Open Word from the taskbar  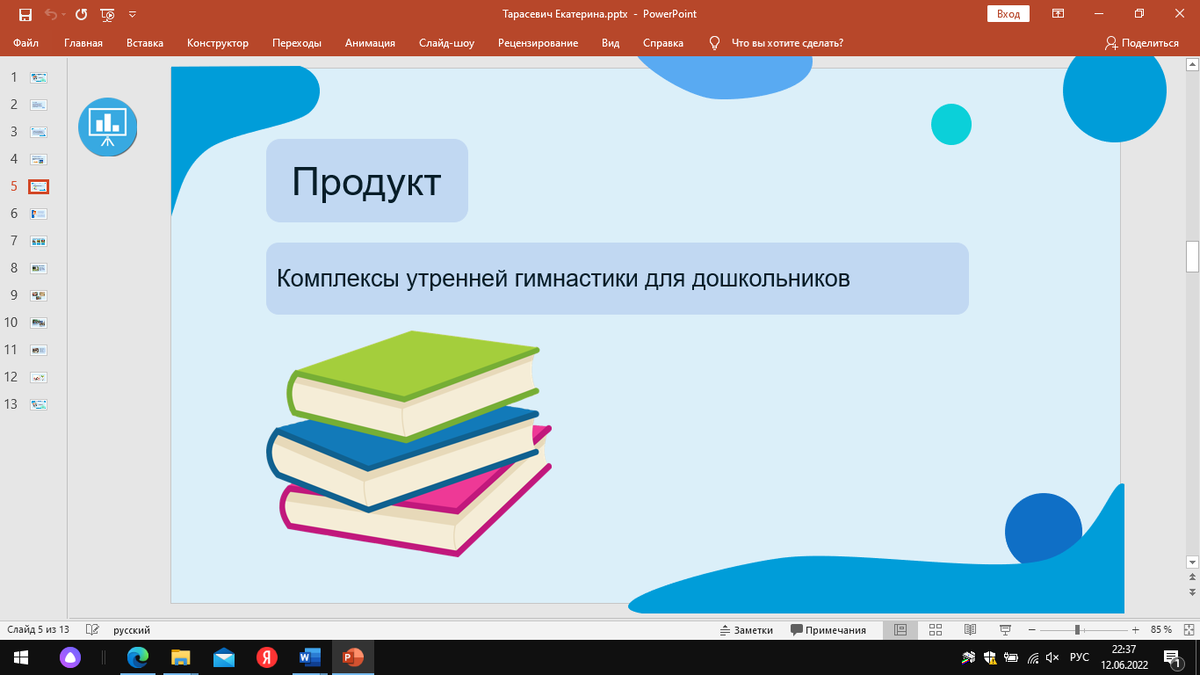[x=309, y=657]
